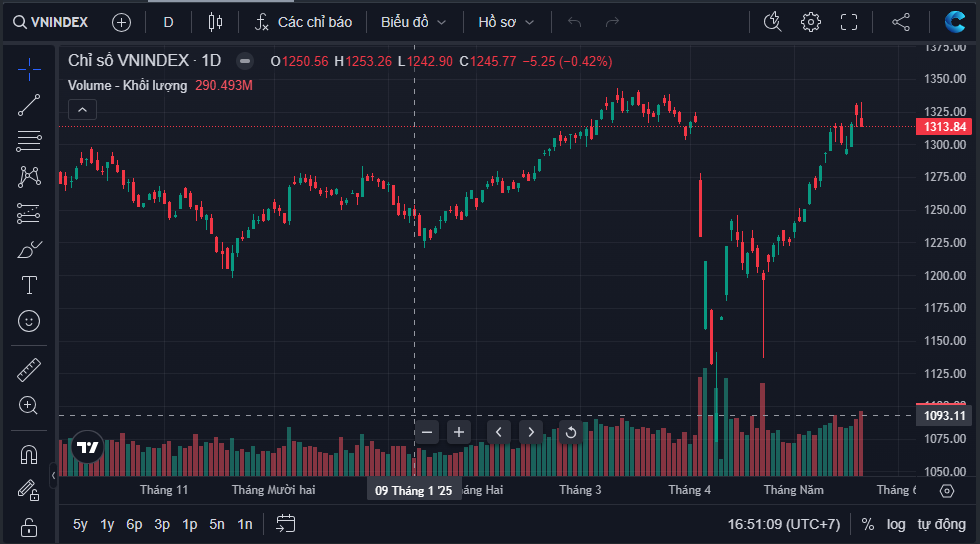Viewport: 980px width, 544px height.
Task: Open time axis settings gear
Action: [947, 491]
